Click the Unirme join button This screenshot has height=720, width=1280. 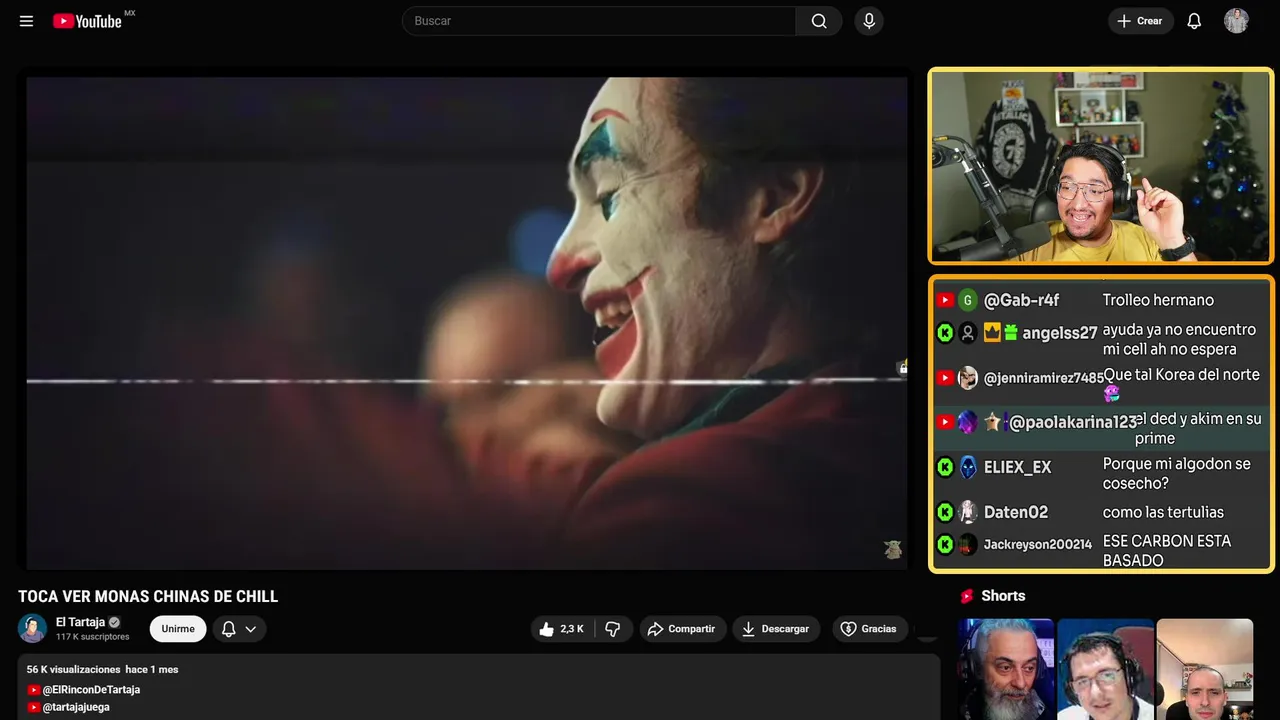[x=178, y=629]
